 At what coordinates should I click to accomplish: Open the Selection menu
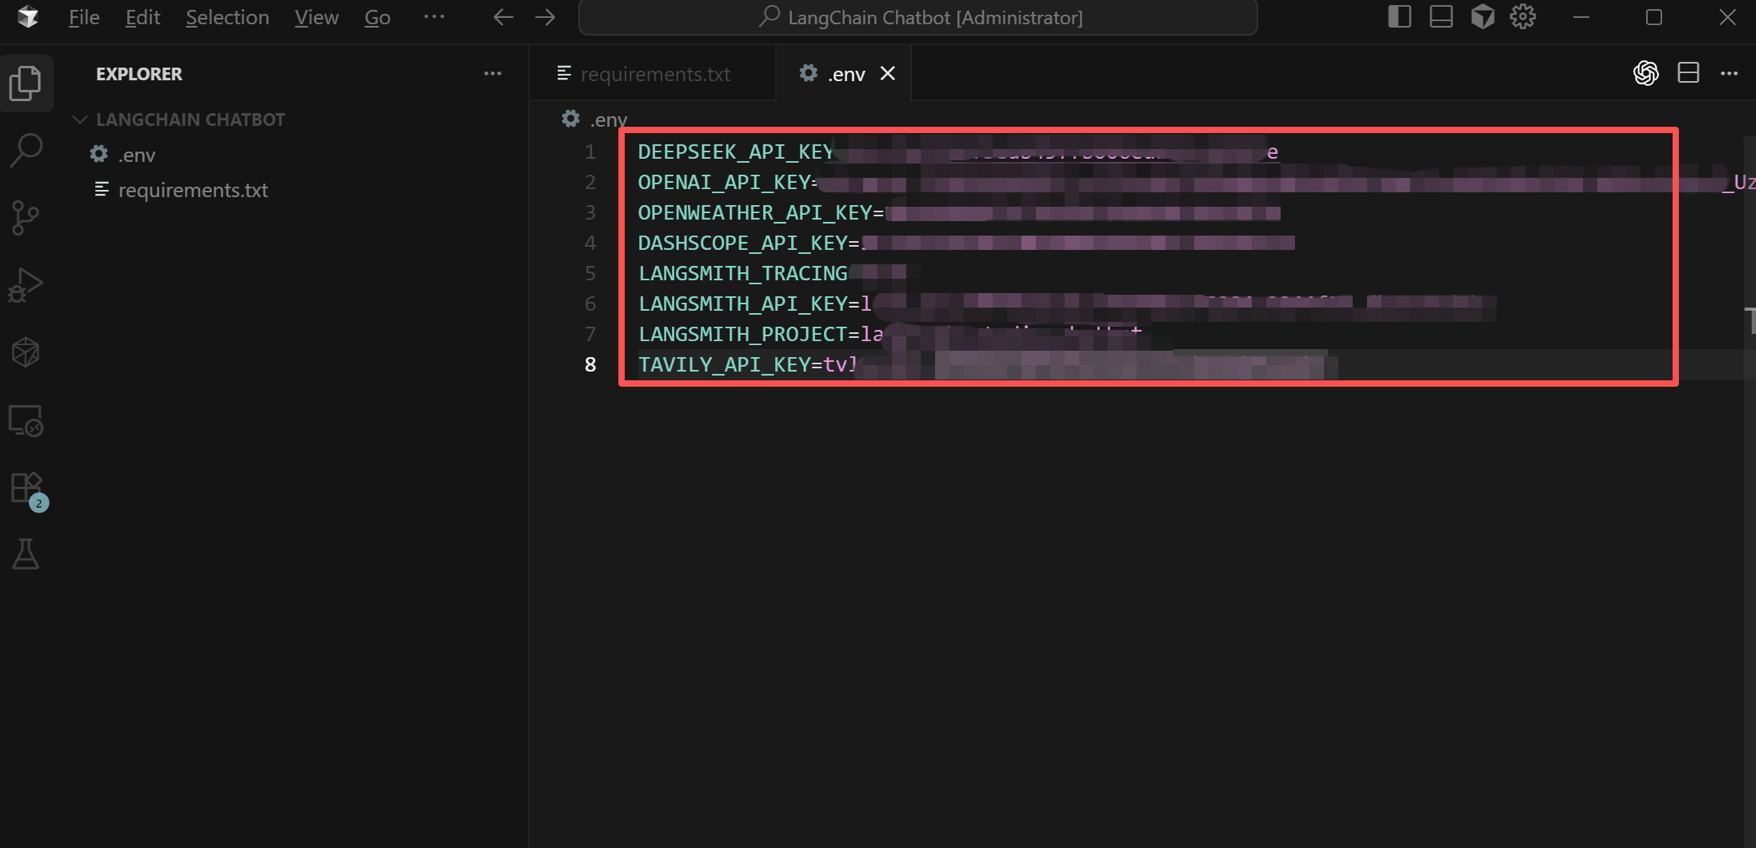pos(227,17)
